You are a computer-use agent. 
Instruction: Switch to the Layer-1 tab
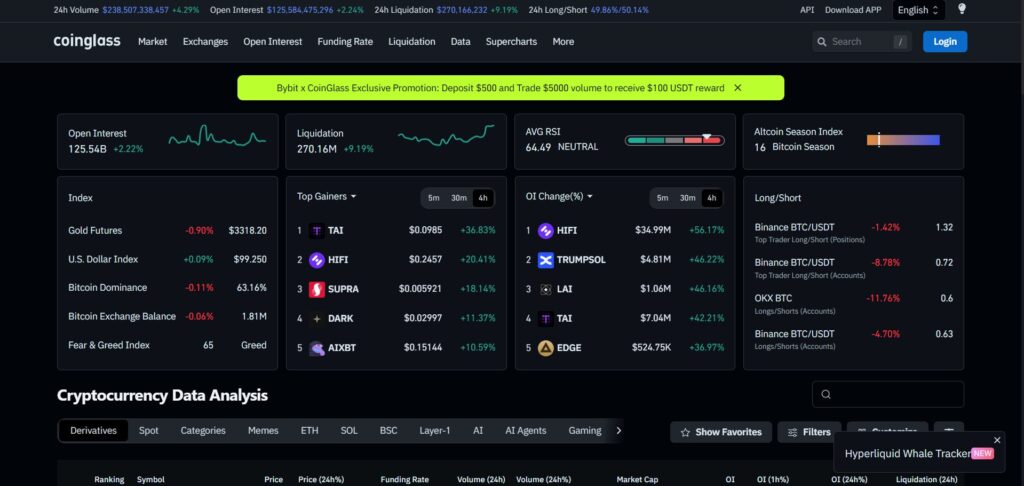point(434,430)
